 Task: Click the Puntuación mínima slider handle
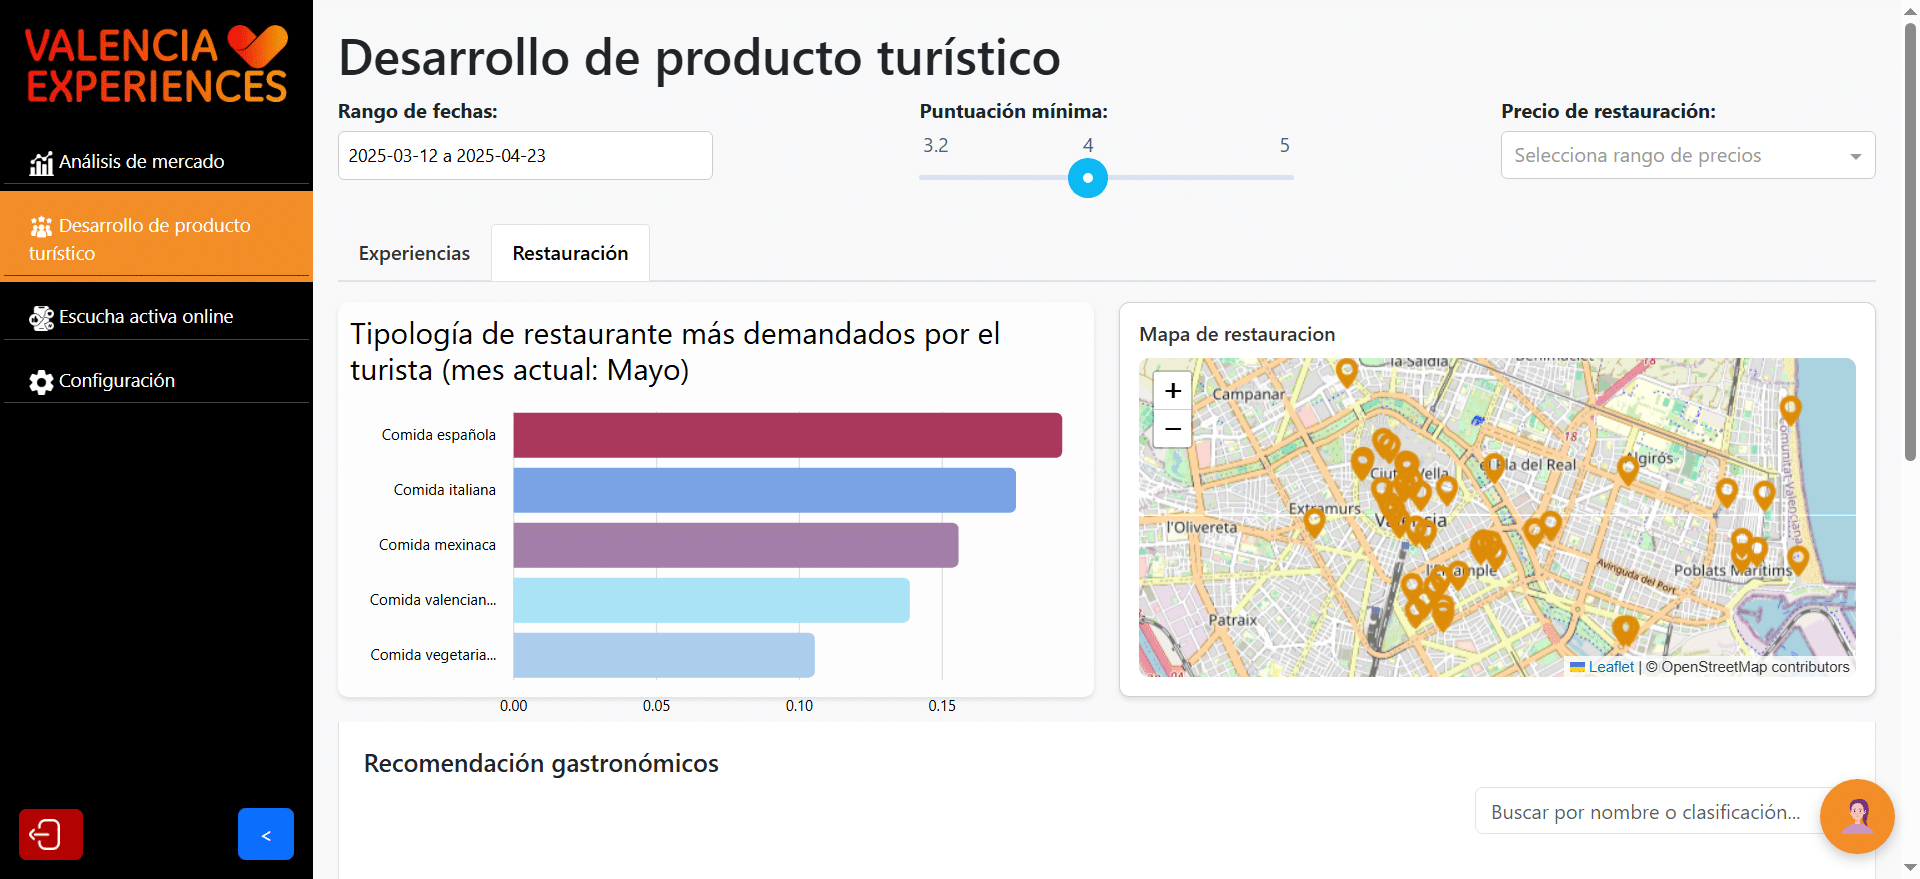coord(1087,178)
